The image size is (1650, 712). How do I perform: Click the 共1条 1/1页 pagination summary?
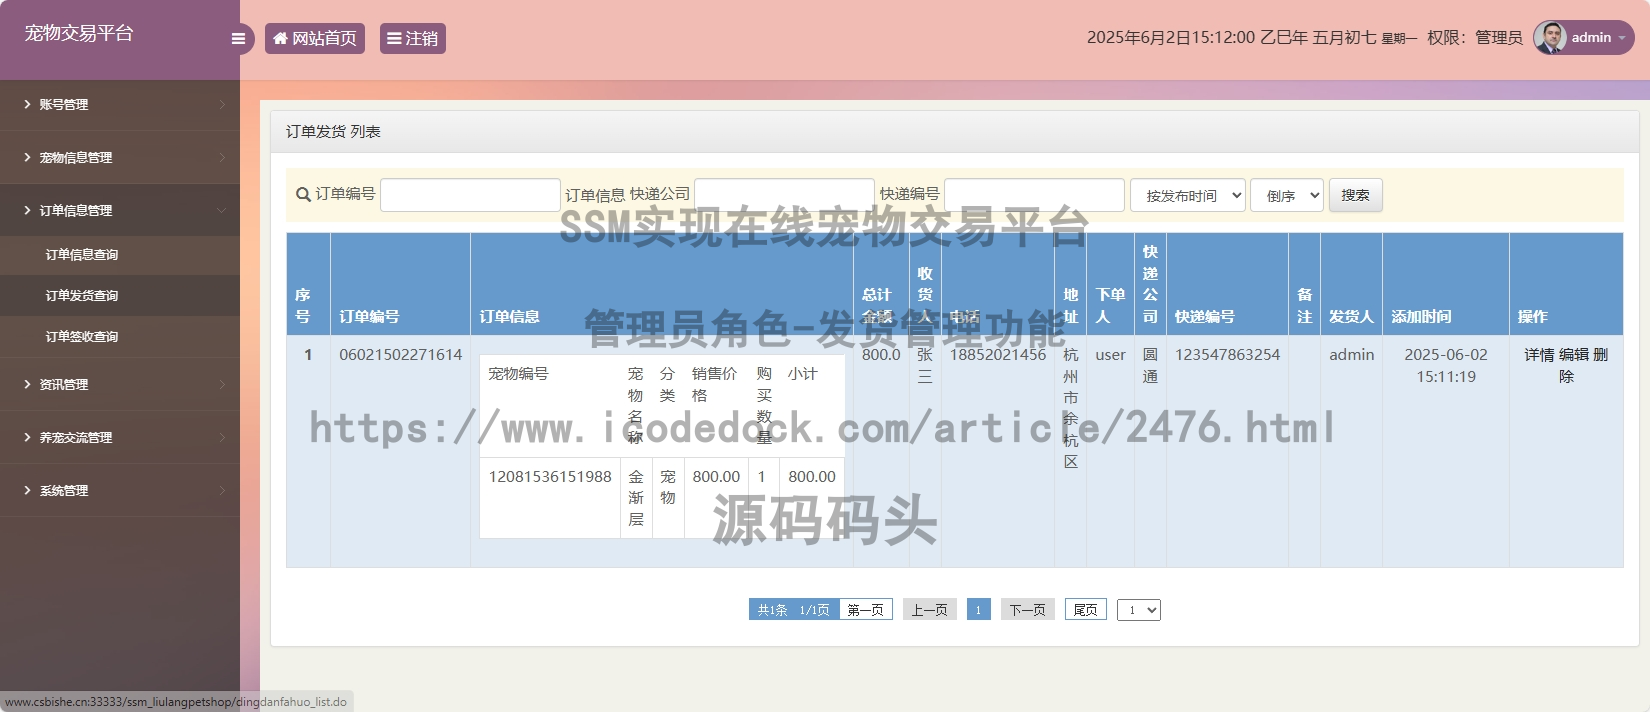(794, 610)
